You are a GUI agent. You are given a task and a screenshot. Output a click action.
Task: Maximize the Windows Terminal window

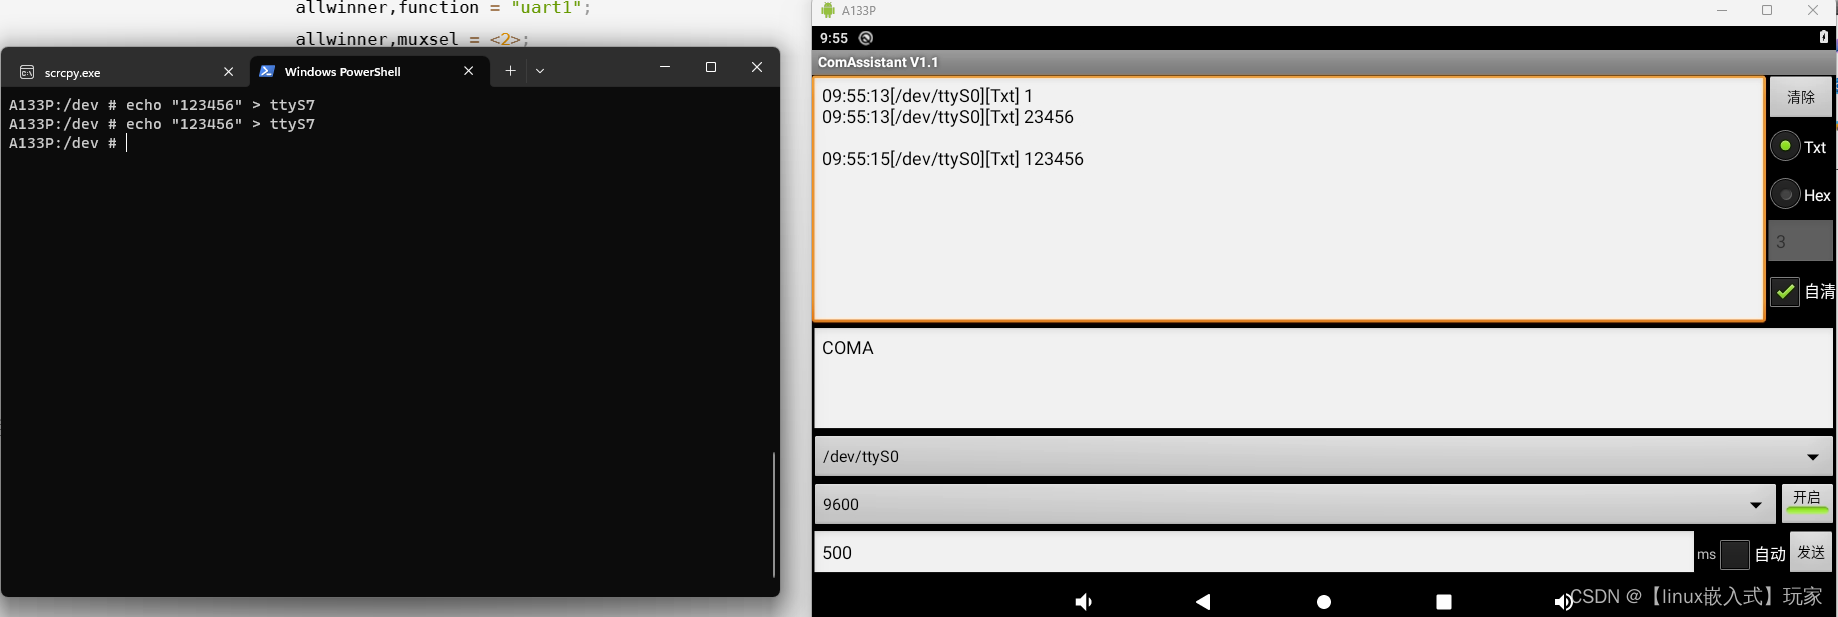pyautogui.click(x=711, y=67)
